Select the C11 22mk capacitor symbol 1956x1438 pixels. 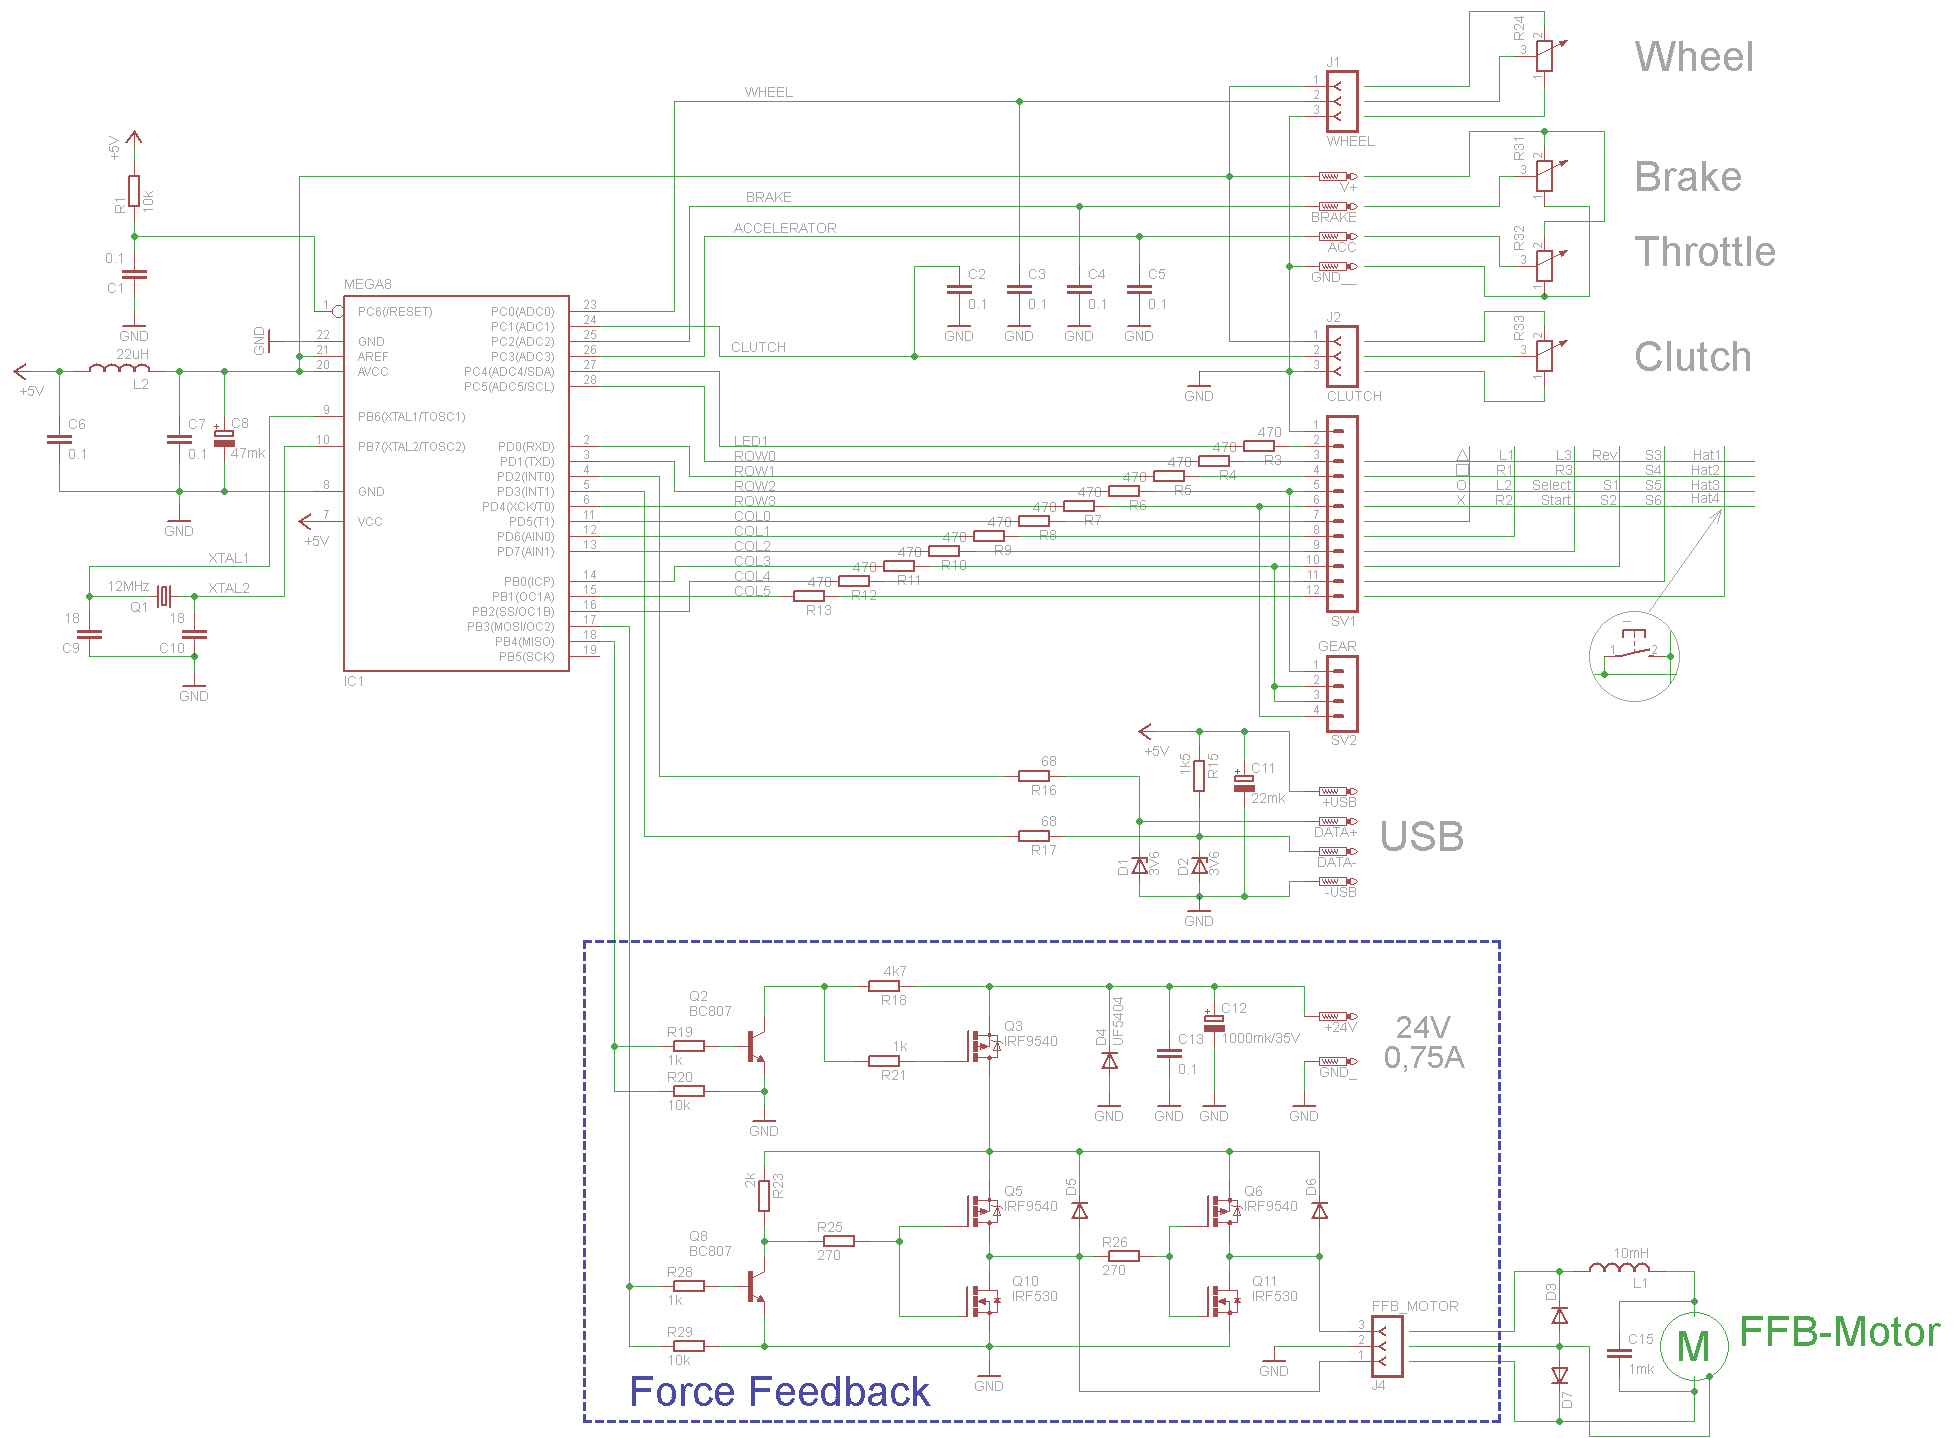coord(1244,782)
